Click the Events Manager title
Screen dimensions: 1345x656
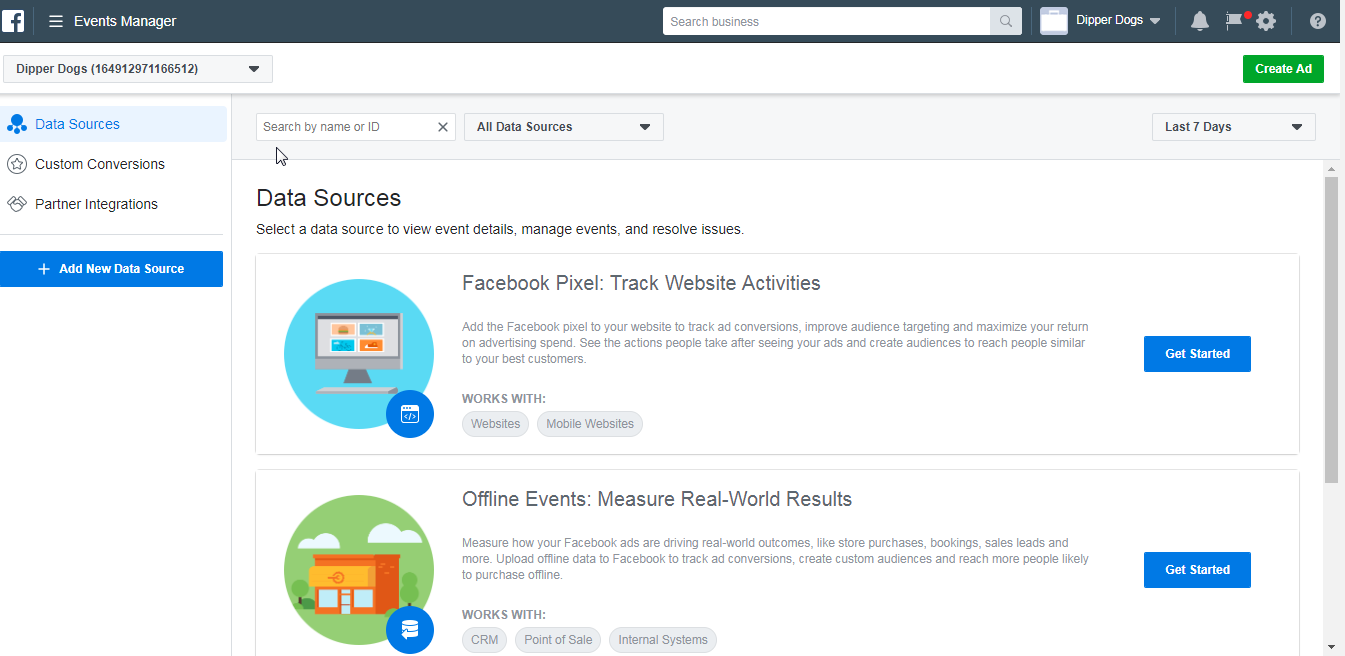125,21
